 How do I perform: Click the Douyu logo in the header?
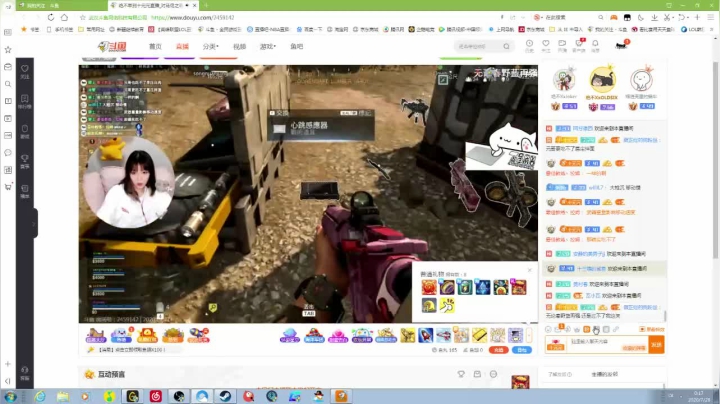click(112, 46)
